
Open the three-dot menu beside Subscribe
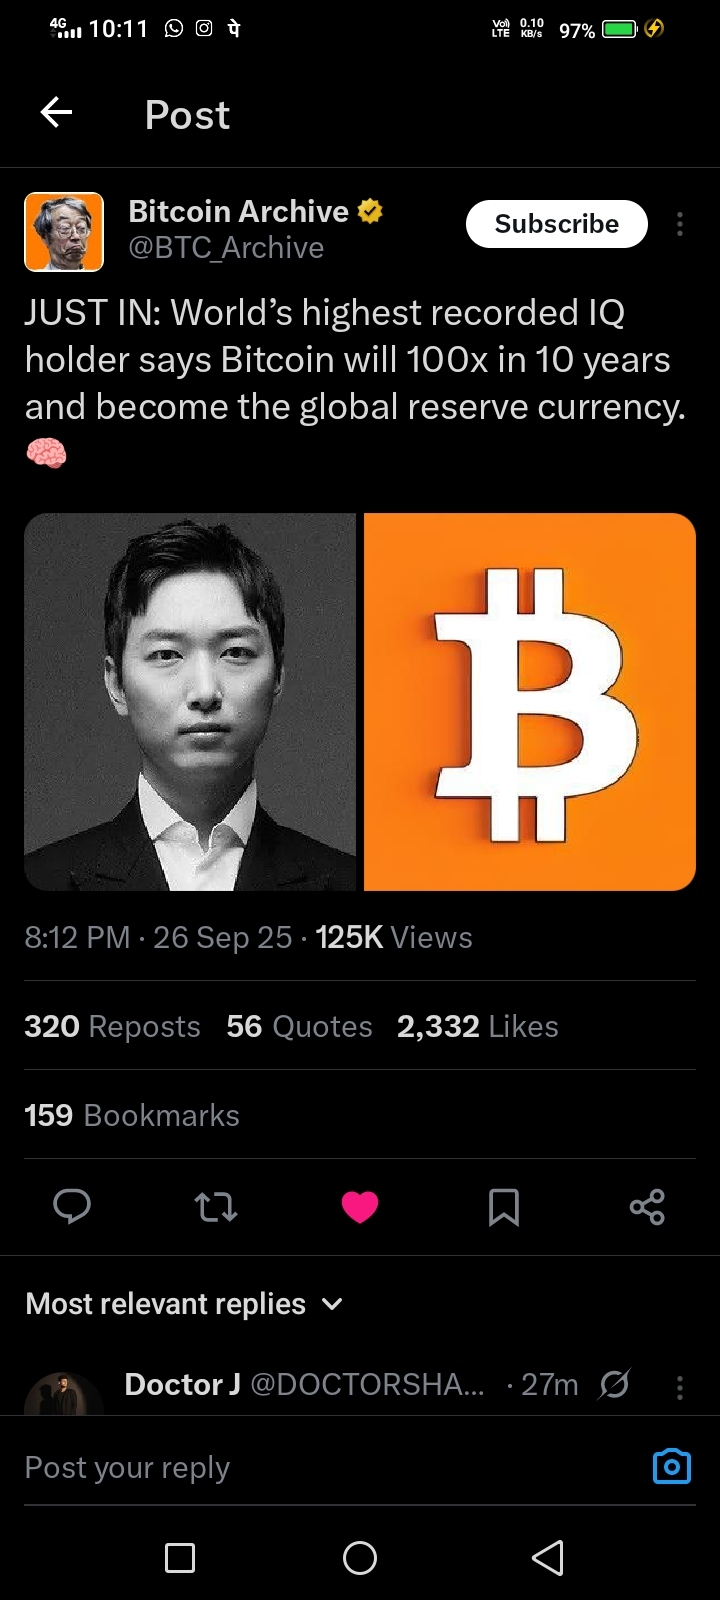(x=680, y=224)
